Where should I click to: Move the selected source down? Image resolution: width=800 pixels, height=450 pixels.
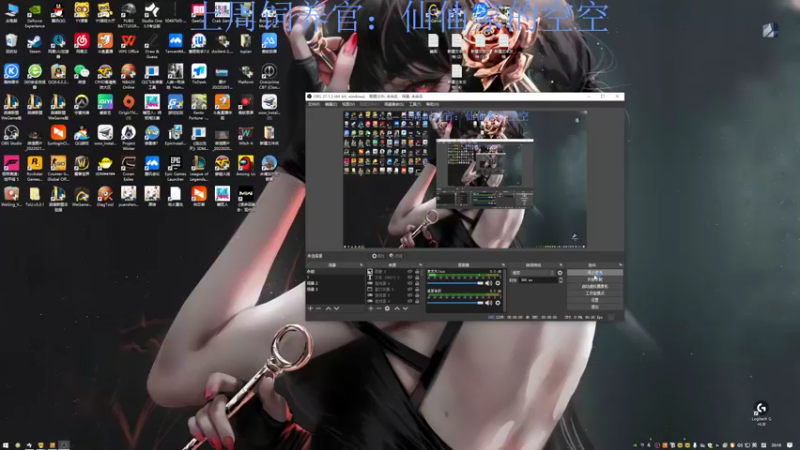(405, 309)
